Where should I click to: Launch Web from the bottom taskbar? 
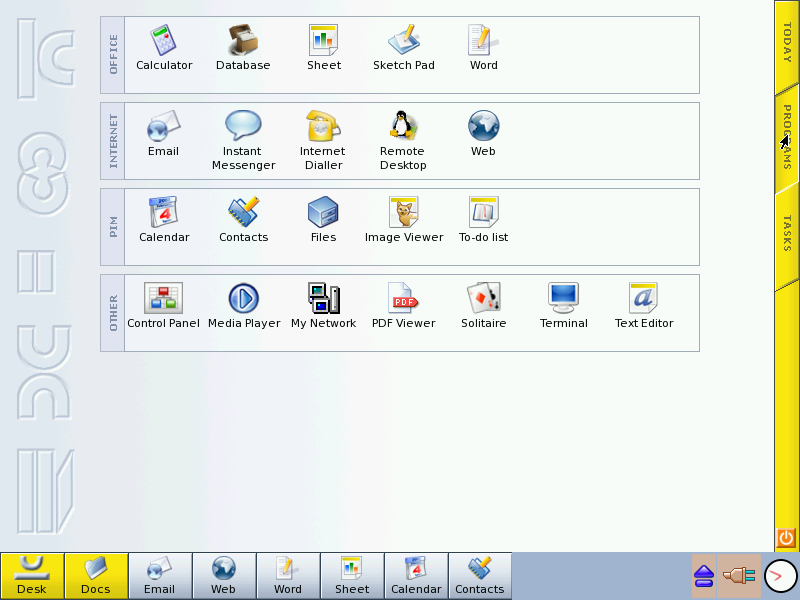[224, 576]
